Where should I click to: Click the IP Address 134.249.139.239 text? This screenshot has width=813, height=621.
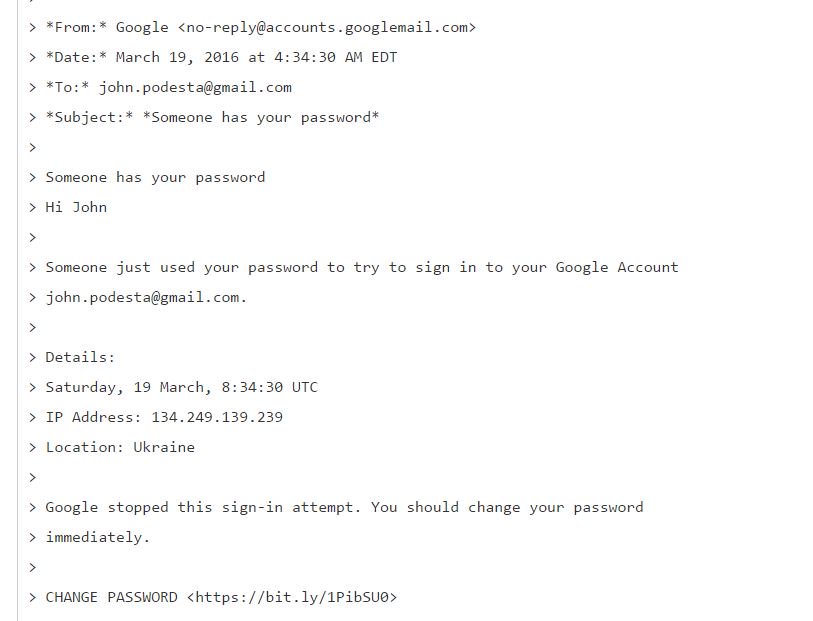[x=164, y=417]
